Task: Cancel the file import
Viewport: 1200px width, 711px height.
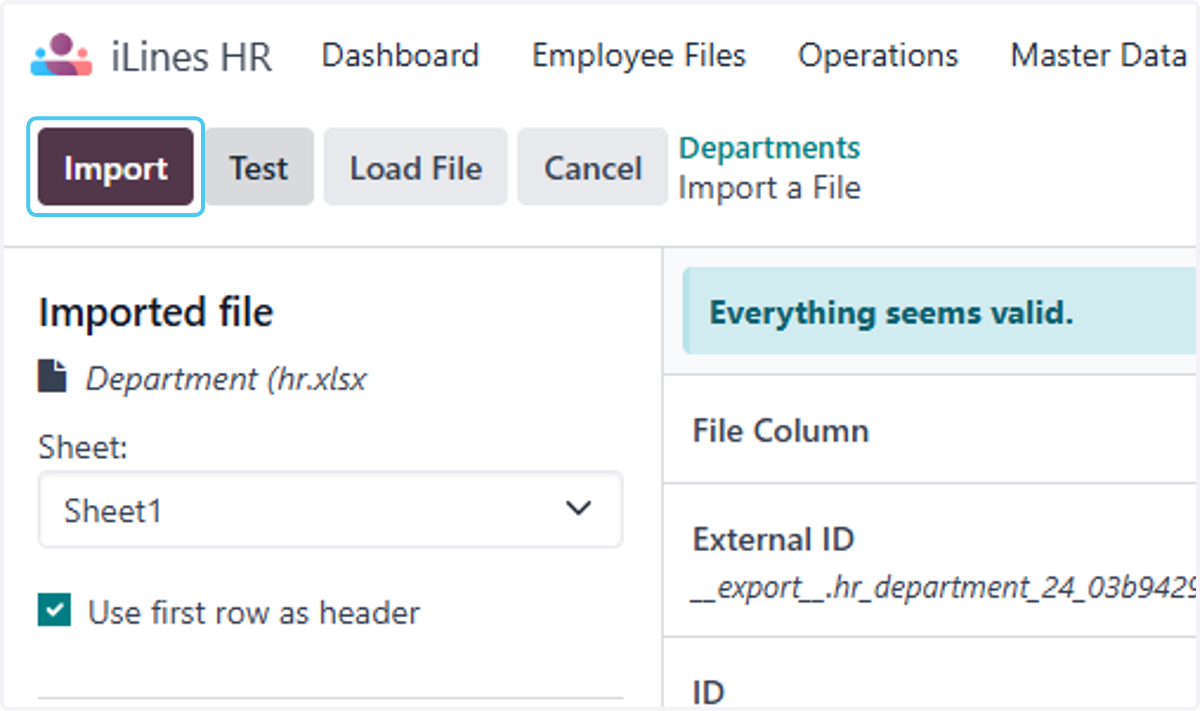Action: [x=592, y=167]
